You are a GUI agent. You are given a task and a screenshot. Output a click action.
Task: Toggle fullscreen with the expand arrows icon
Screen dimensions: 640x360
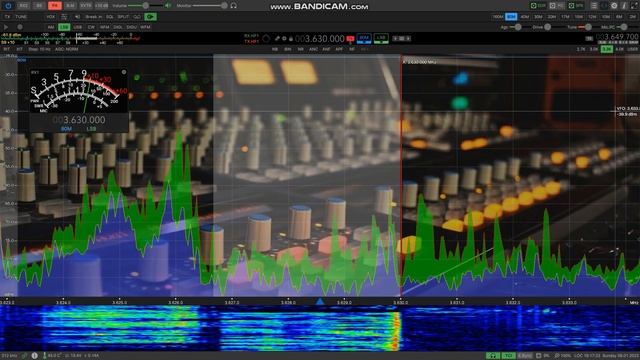[634, 6]
